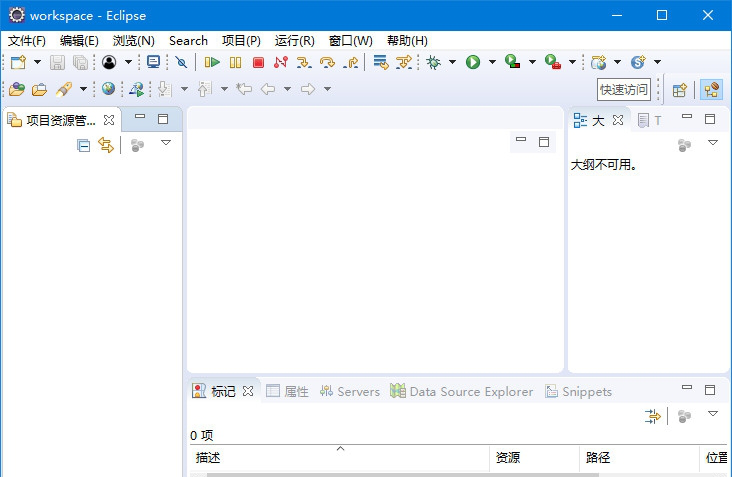Open the dropdown arrow beside New
Viewport: 732px width, 496px height.
pos(37,62)
